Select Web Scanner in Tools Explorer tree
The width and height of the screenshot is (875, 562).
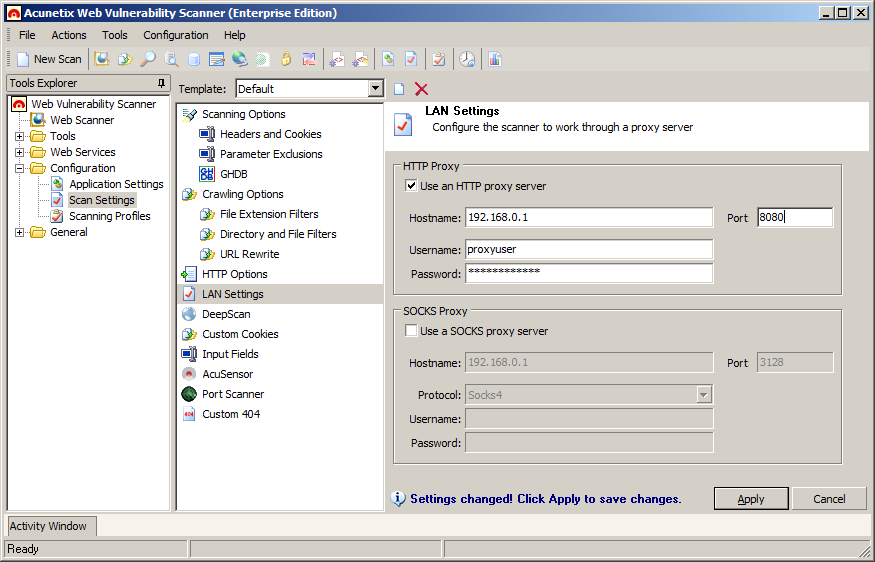coord(81,120)
